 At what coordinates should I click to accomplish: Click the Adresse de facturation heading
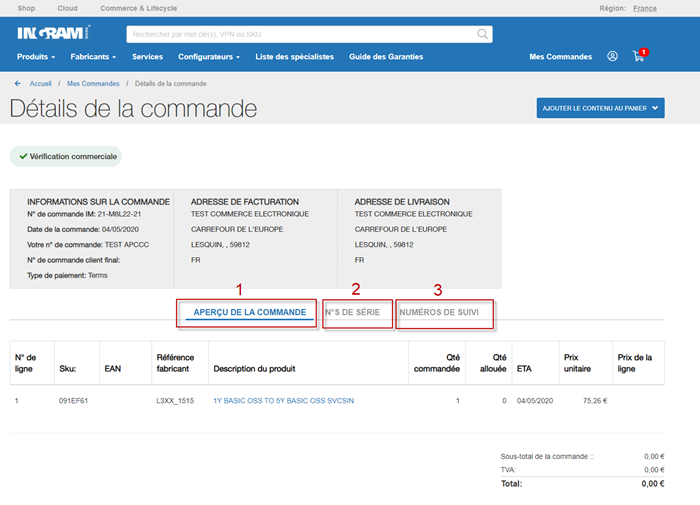pyautogui.click(x=245, y=202)
